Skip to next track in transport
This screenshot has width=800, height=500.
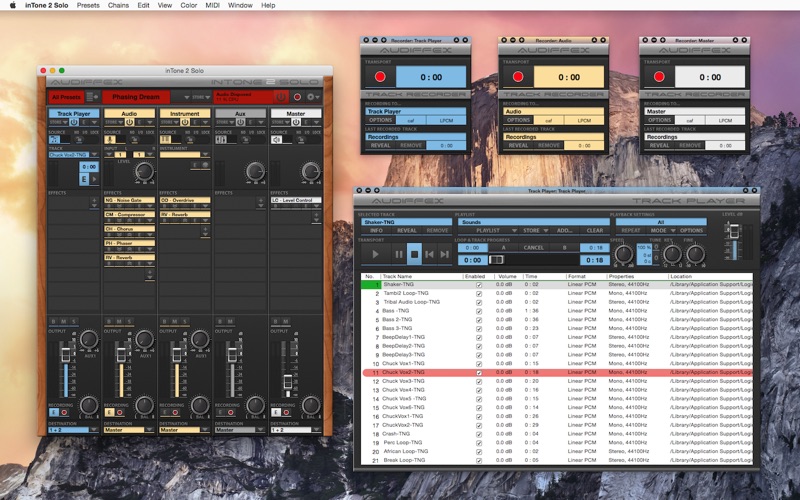click(x=446, y=255)
